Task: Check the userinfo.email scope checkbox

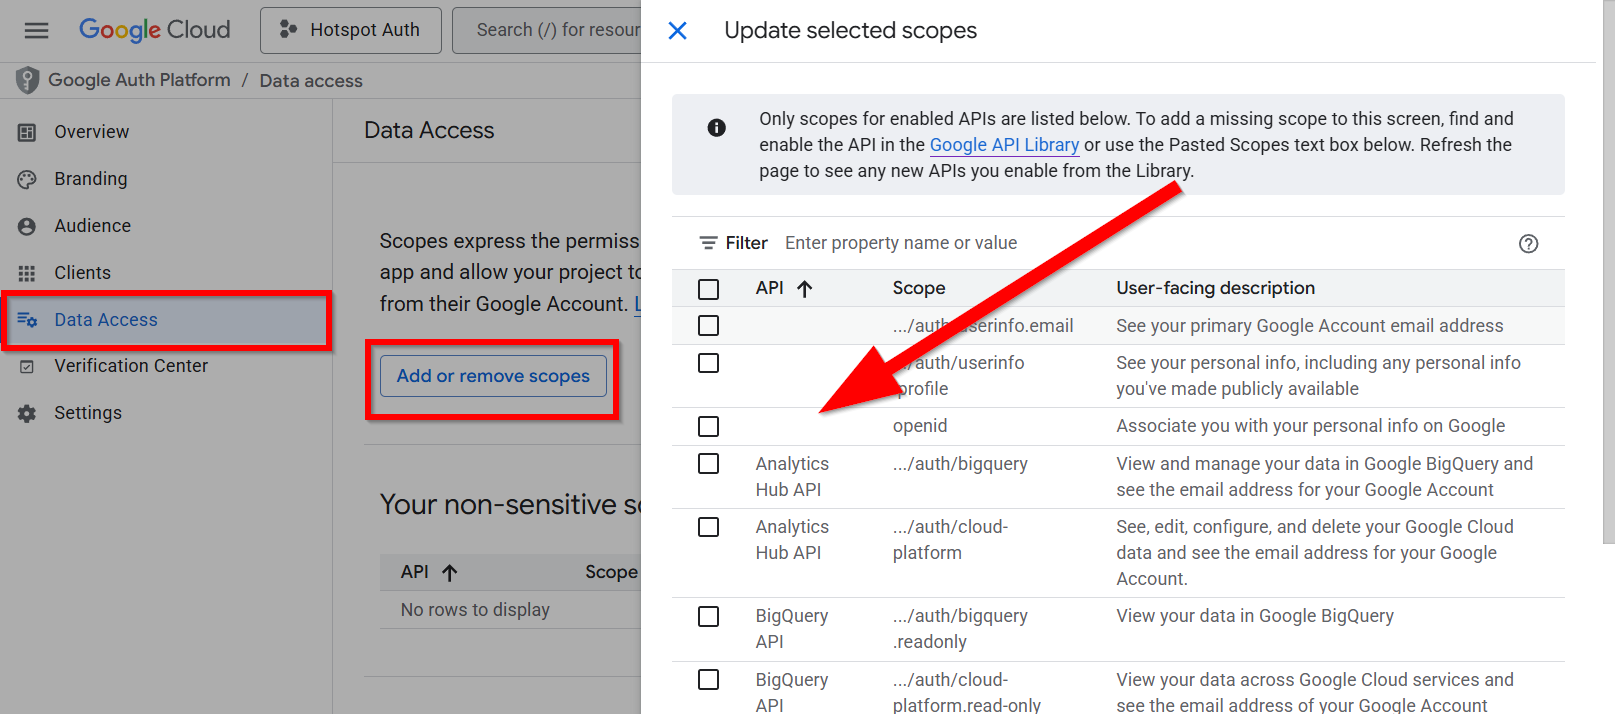Action: click(708, 326)
